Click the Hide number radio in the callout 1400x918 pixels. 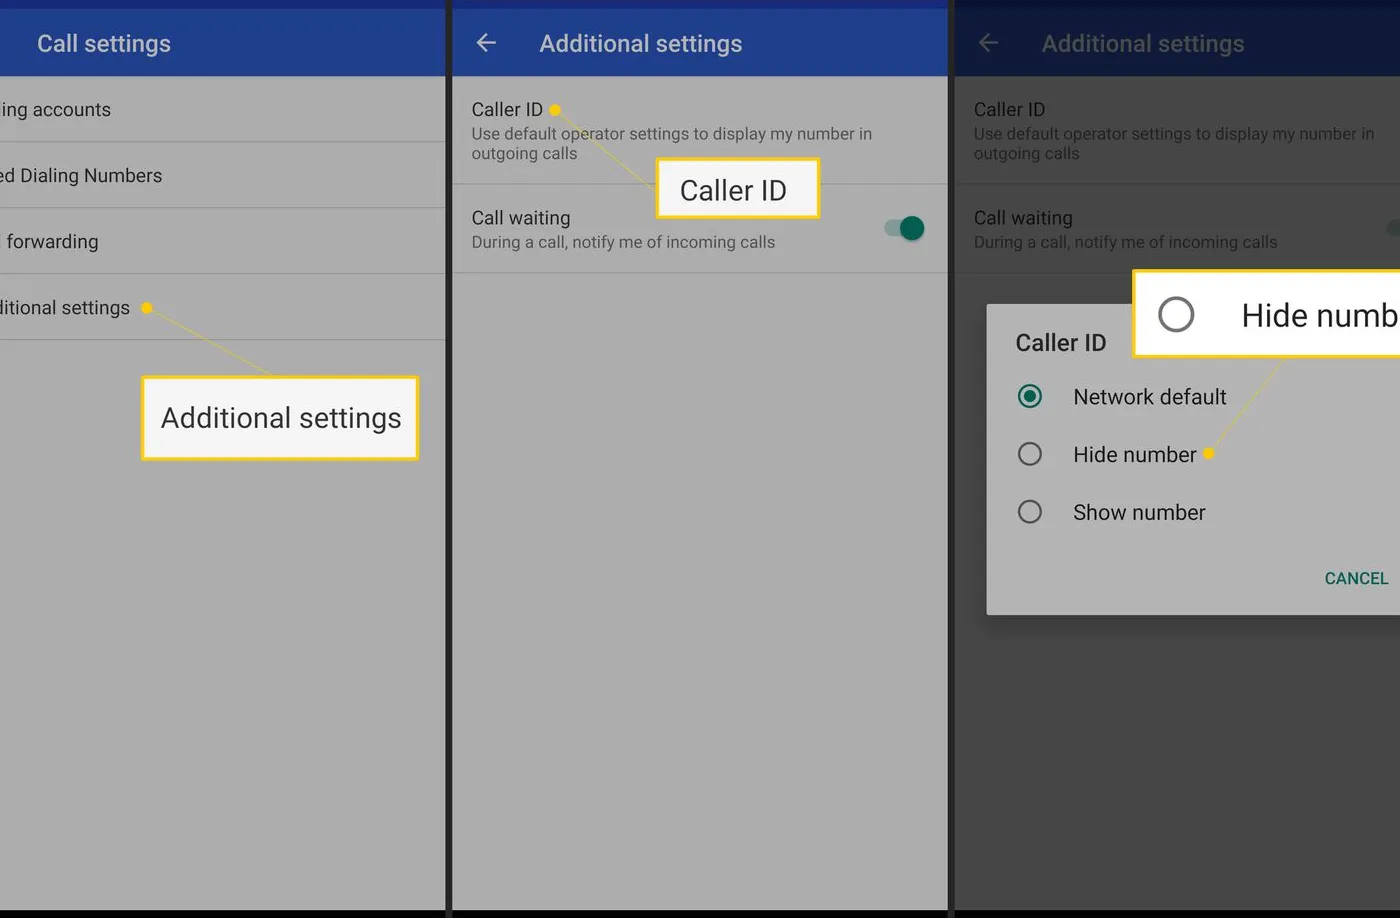(x=1177, y=314)
